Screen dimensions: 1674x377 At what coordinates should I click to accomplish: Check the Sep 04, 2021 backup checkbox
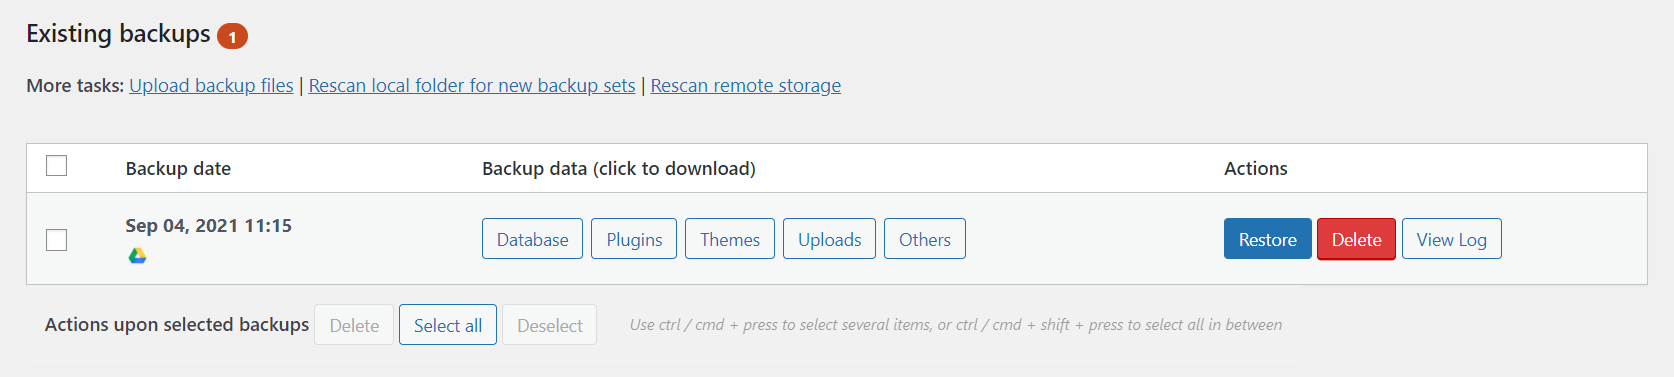[x=57, y=240]
